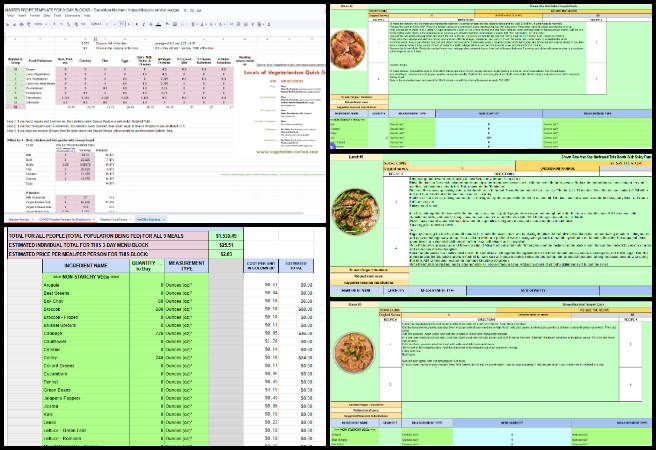Select the $1,530.45 total cell
The height and width of the screenshot is (450, 656).
[226, 236]
